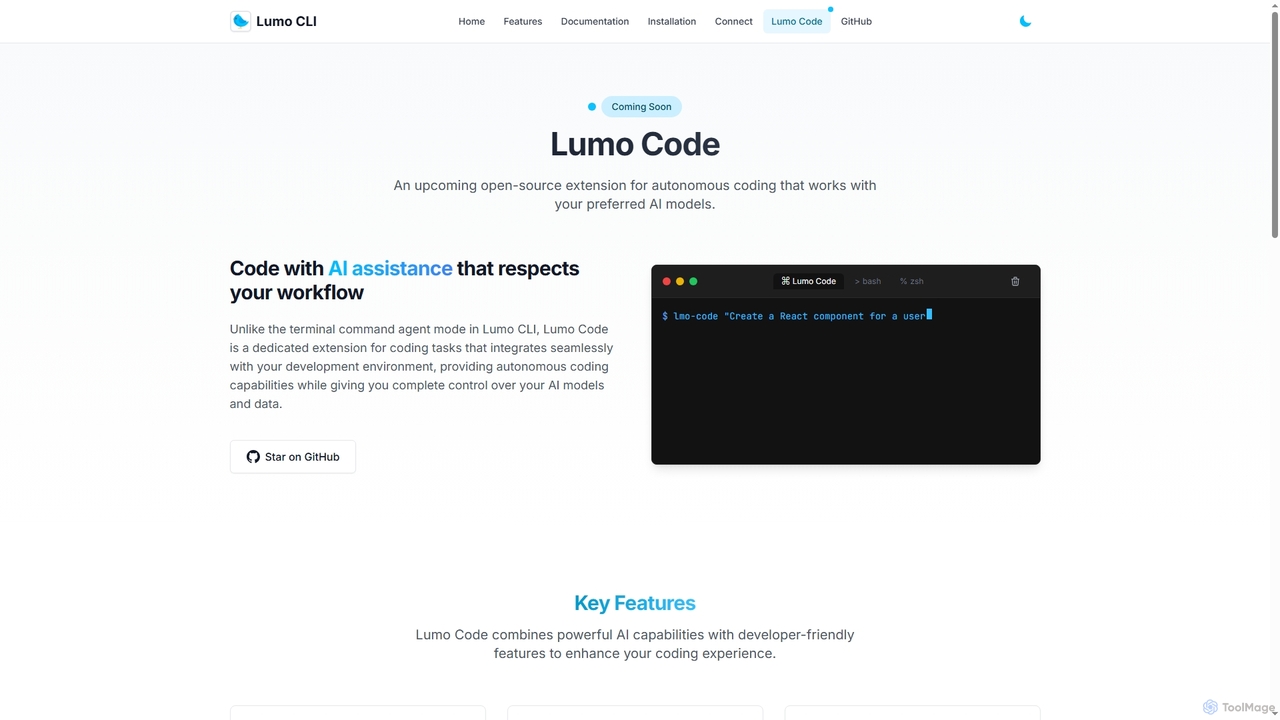Open the GitHub nav link
The height and width of the screenshot is (720, 1280).
coord(856,21)
